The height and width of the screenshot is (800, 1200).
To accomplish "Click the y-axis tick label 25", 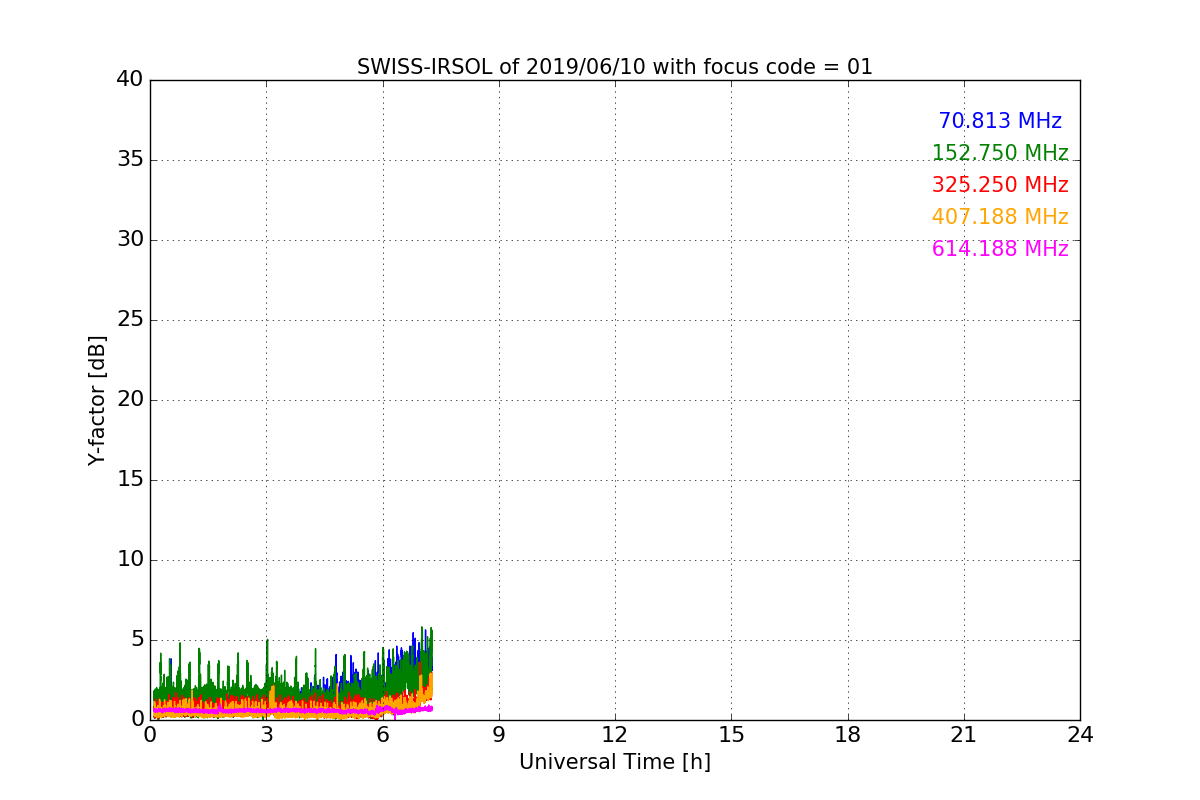I will (130, 320).
